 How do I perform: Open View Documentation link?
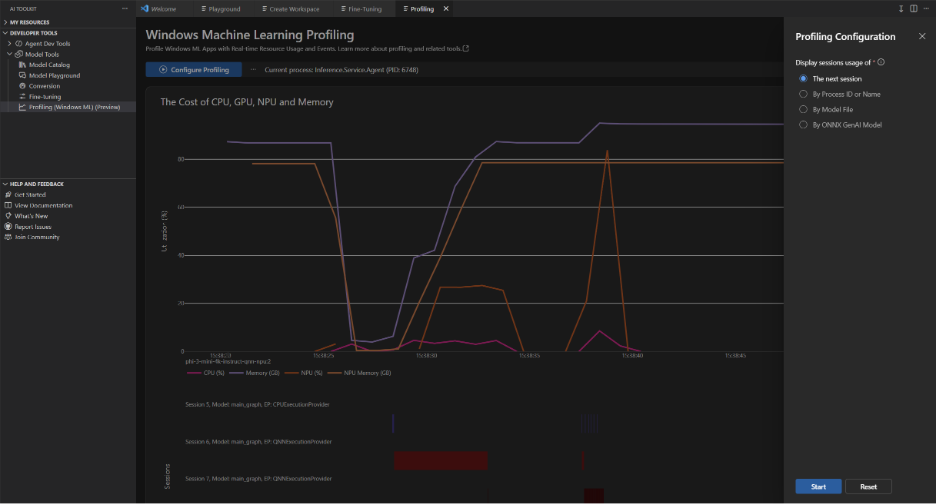pos(44,205)
